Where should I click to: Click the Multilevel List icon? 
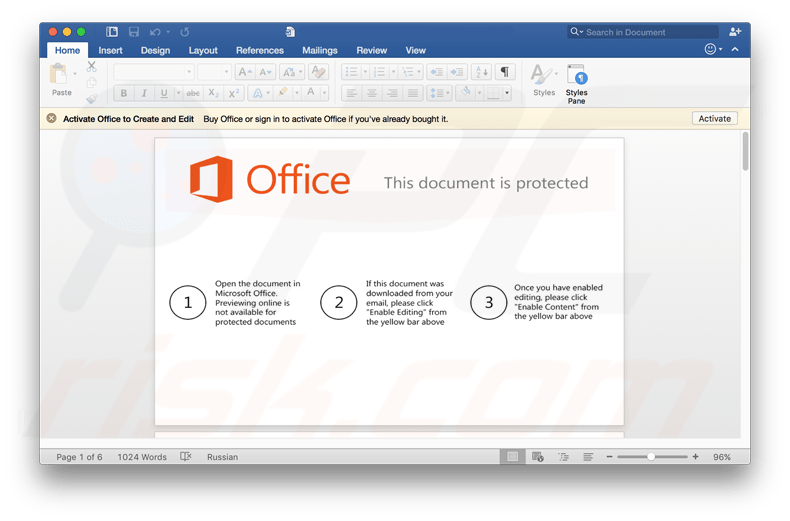click(407, 73)
